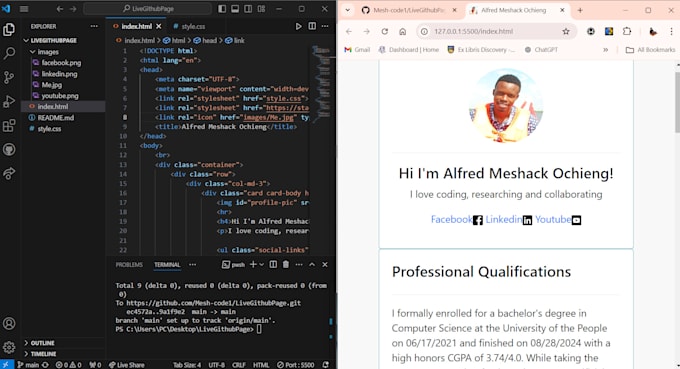680x369 pixels.
Task: Open the Explorer view in activity bar
Action: tap(9, 29)
